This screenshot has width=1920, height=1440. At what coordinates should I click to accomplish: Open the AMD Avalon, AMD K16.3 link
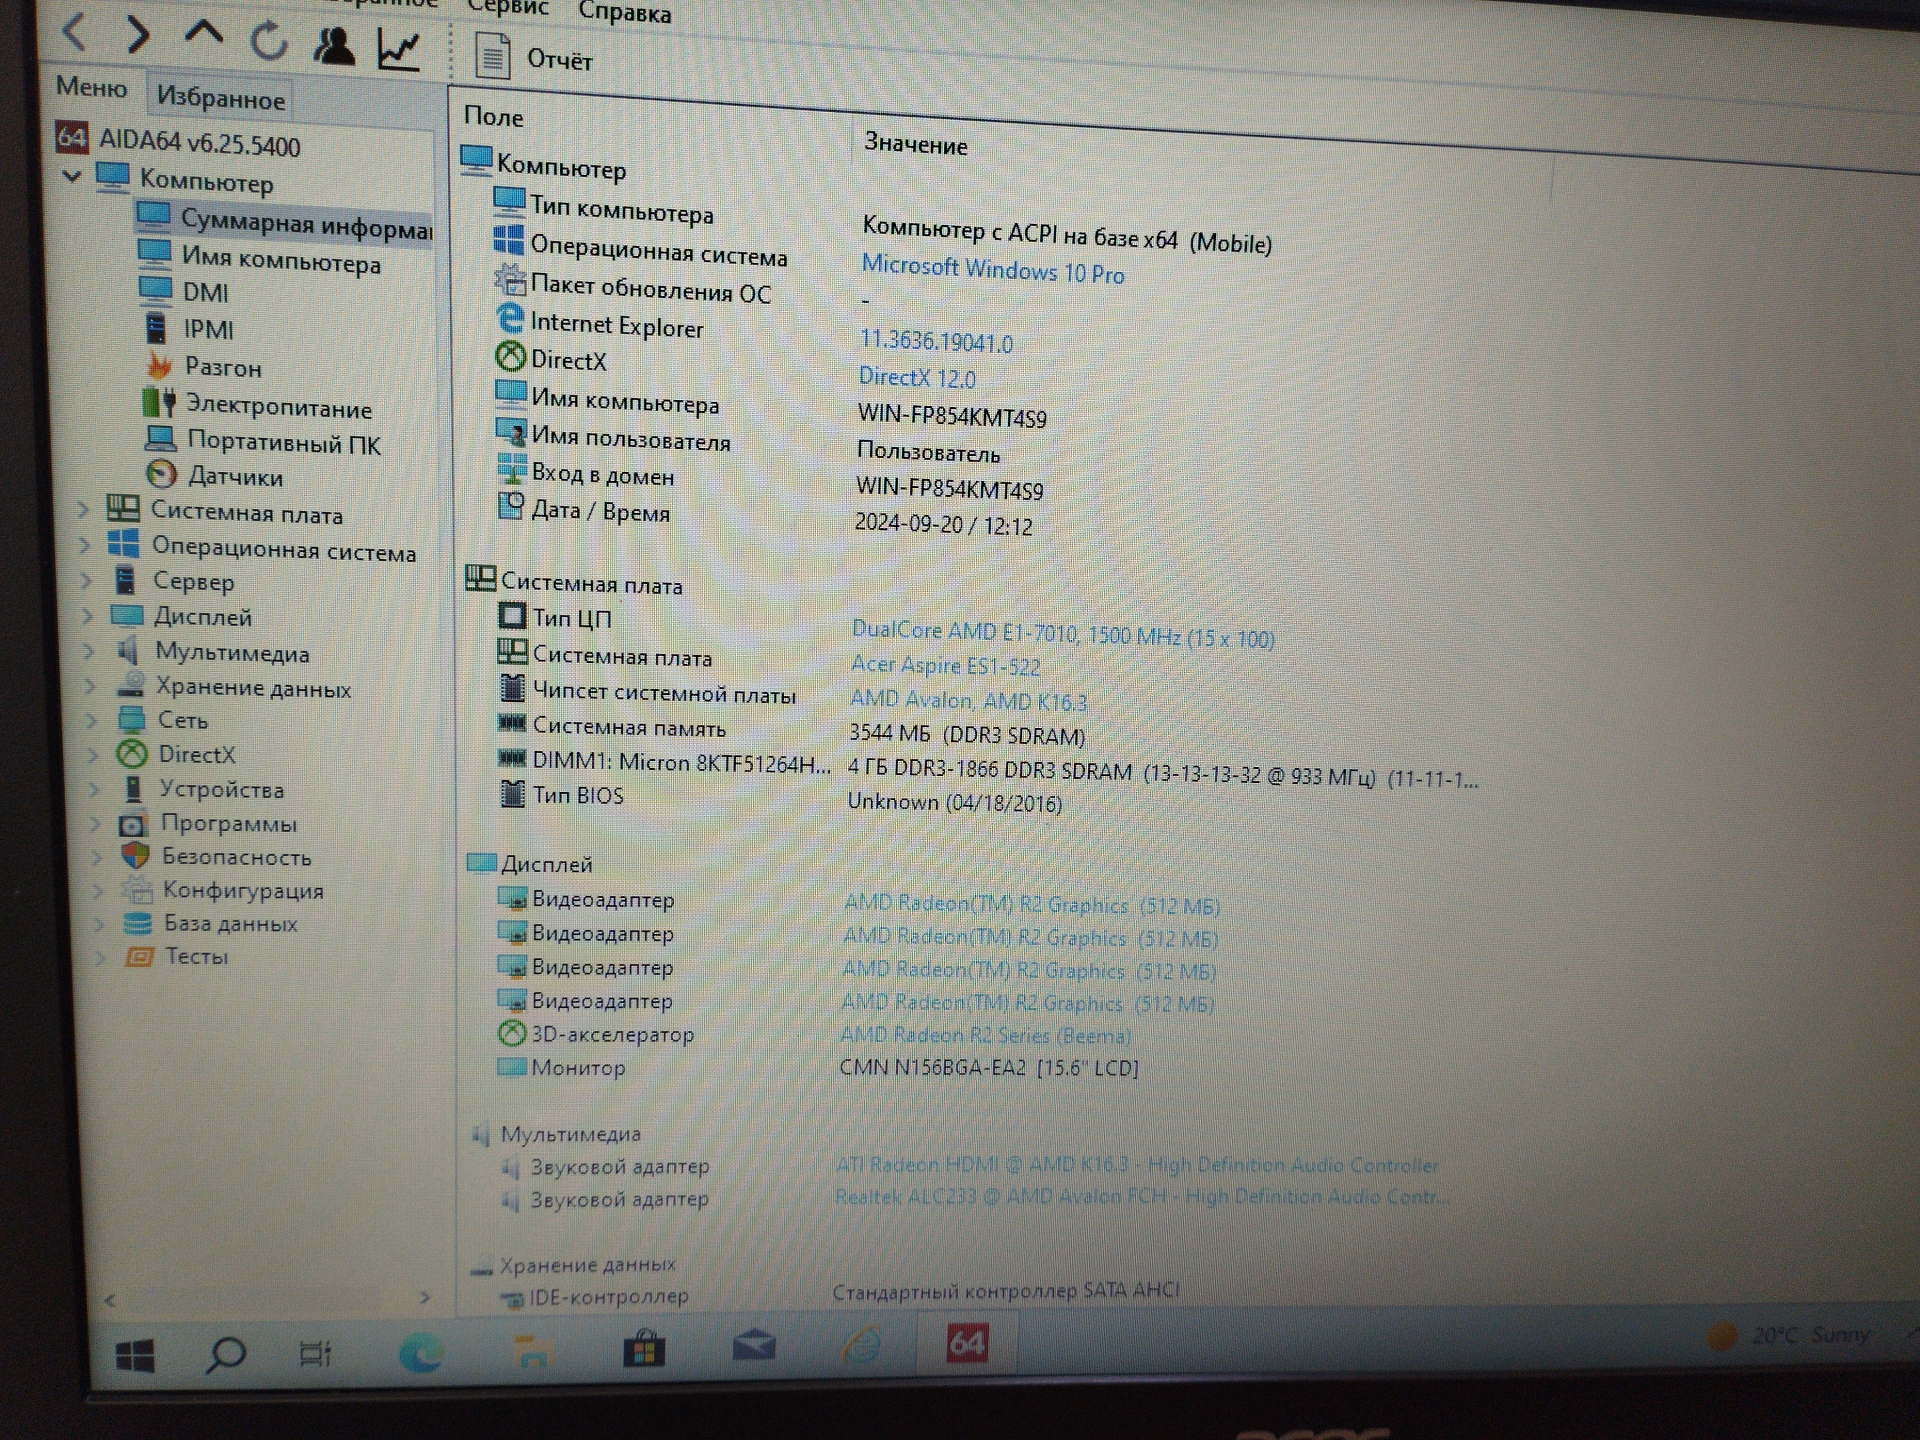click(968, 700)
